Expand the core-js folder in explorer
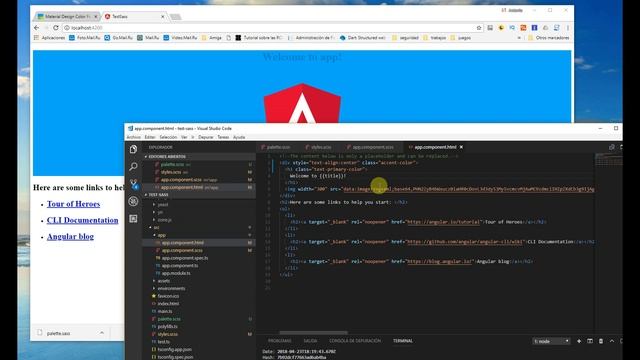This screenshot has width=640, height=360. coord(164,220)
